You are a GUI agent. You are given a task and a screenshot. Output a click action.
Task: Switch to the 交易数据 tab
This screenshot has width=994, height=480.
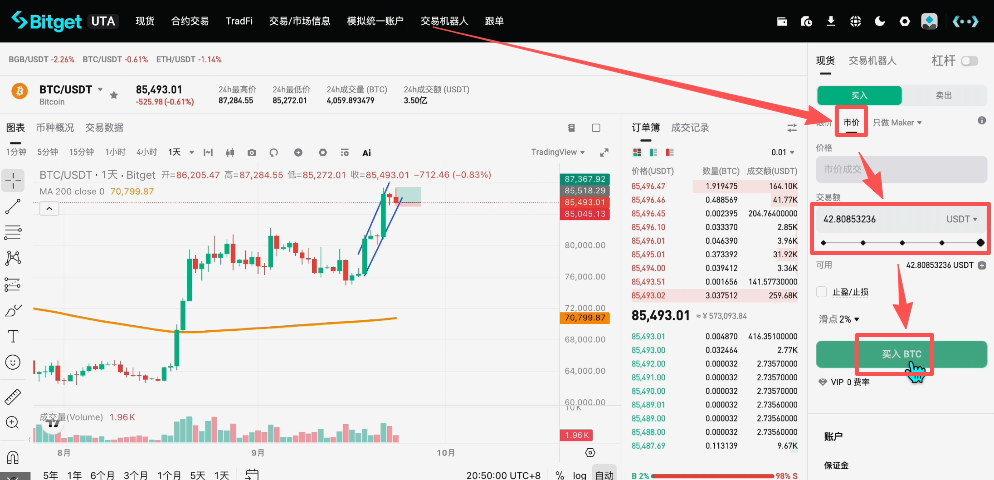tap(105, 127)
